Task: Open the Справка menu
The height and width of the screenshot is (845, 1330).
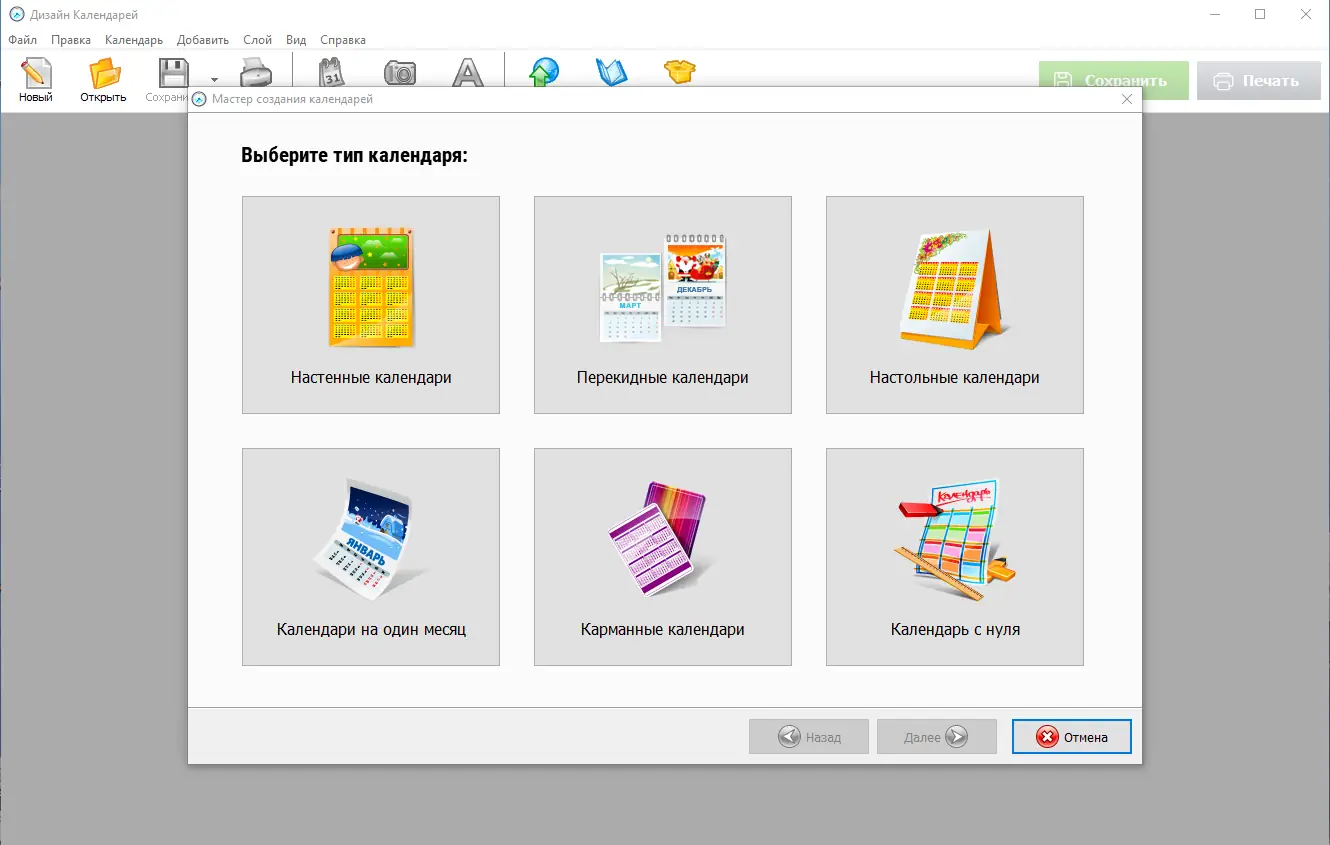Action: coord(343,40)
